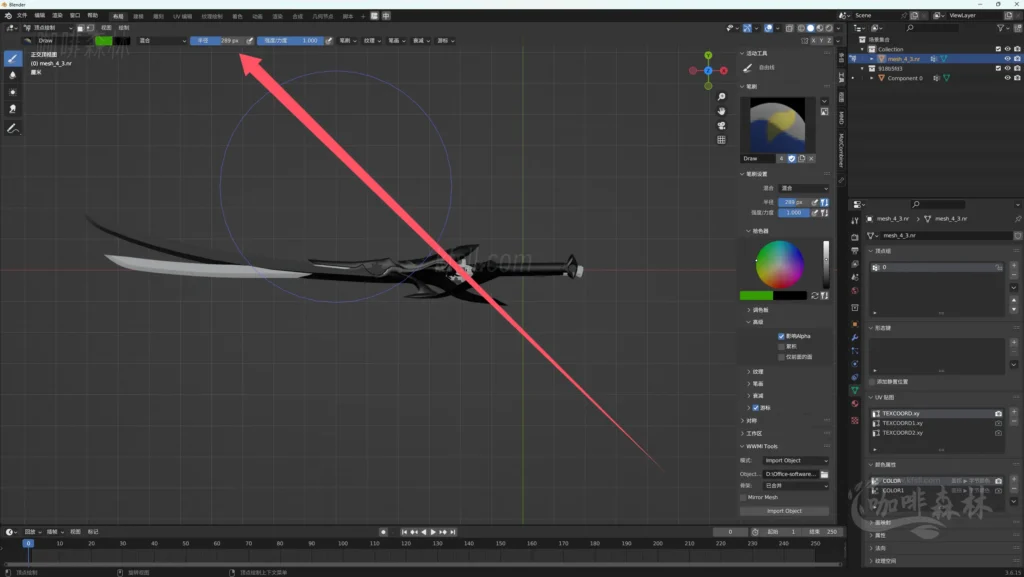Switch to the UV 编辑 workspace tab

(183, 17)
